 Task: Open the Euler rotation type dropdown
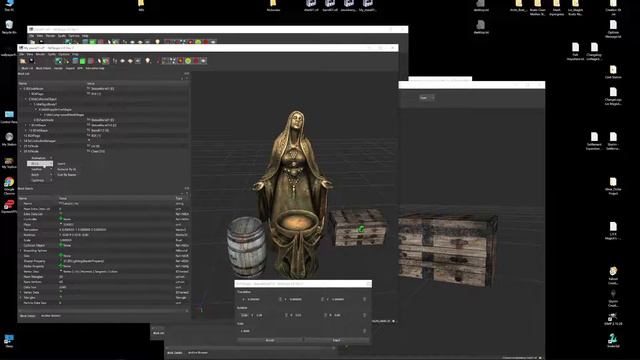point(244,315)
